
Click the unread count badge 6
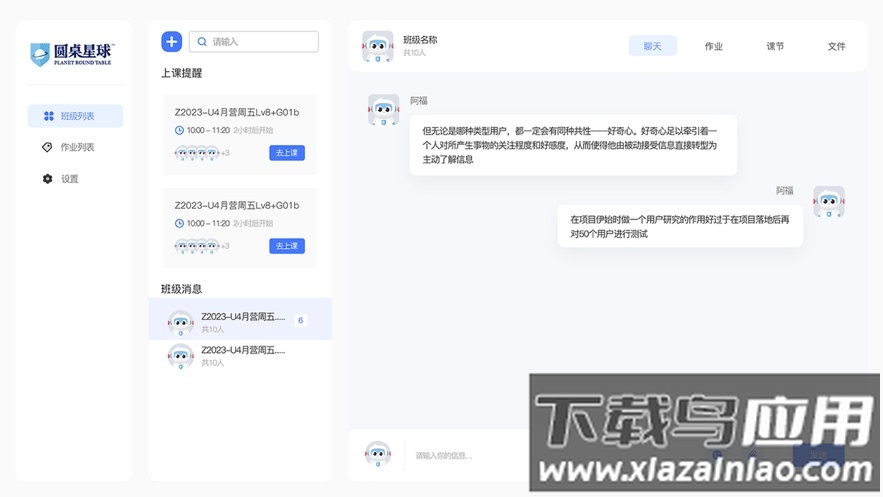(x=301, y=320)
